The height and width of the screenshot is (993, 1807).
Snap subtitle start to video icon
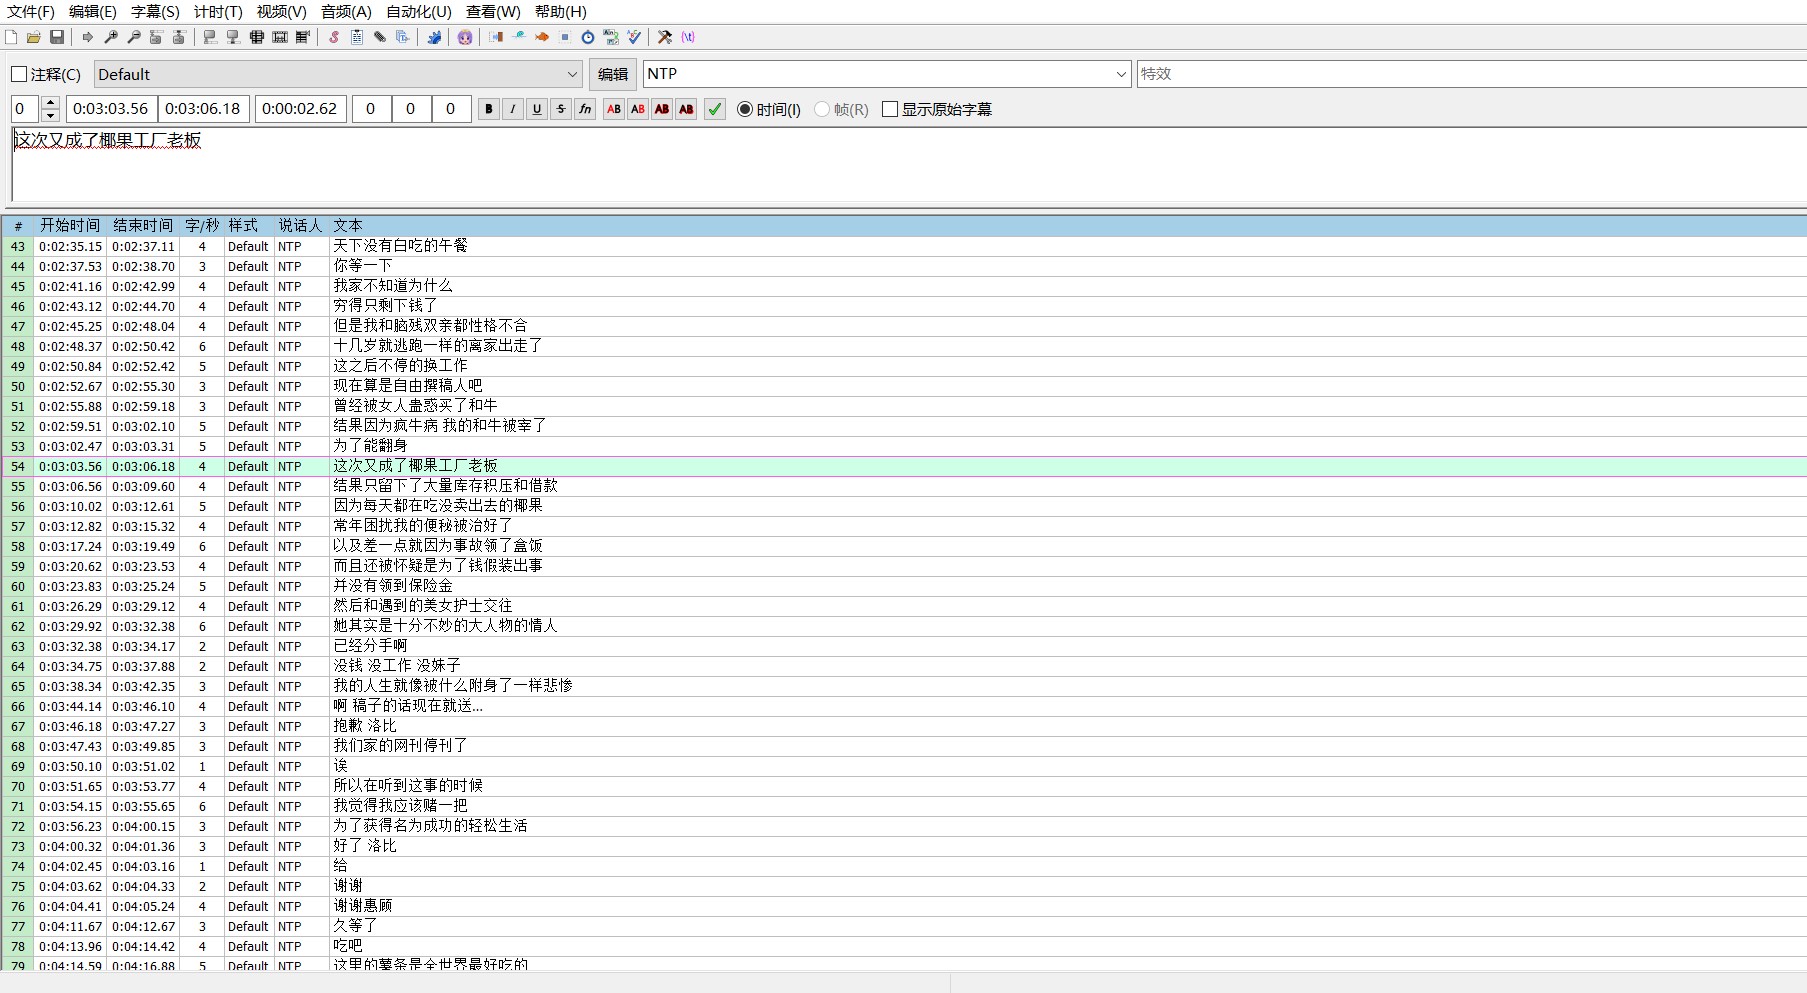(210, 37)
